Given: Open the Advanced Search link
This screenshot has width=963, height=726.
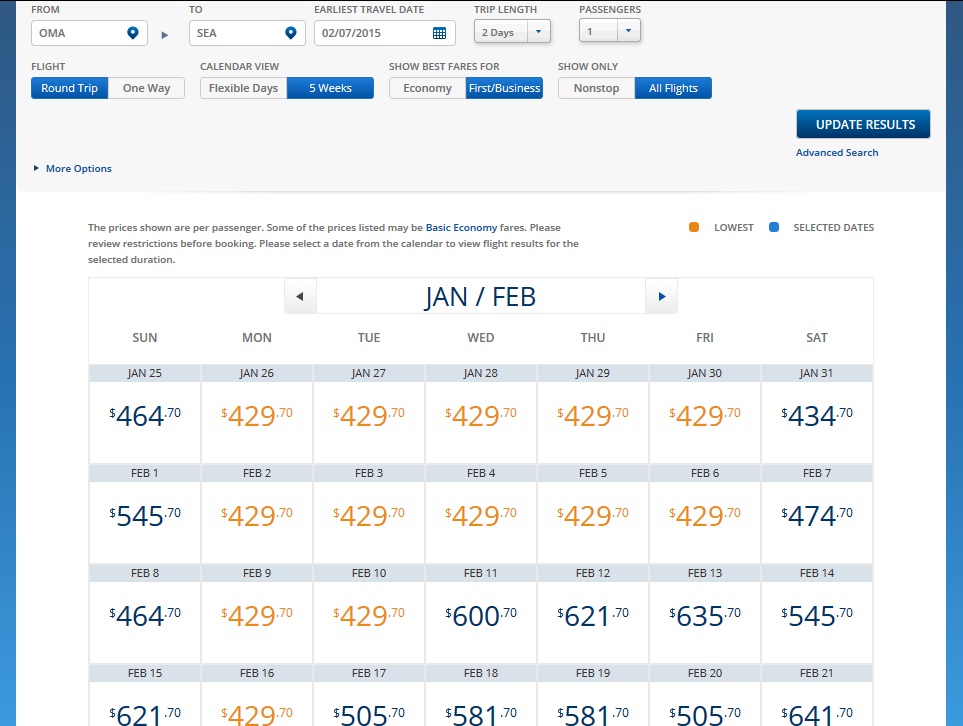Looking at the screenshot, I should (837, 153).
